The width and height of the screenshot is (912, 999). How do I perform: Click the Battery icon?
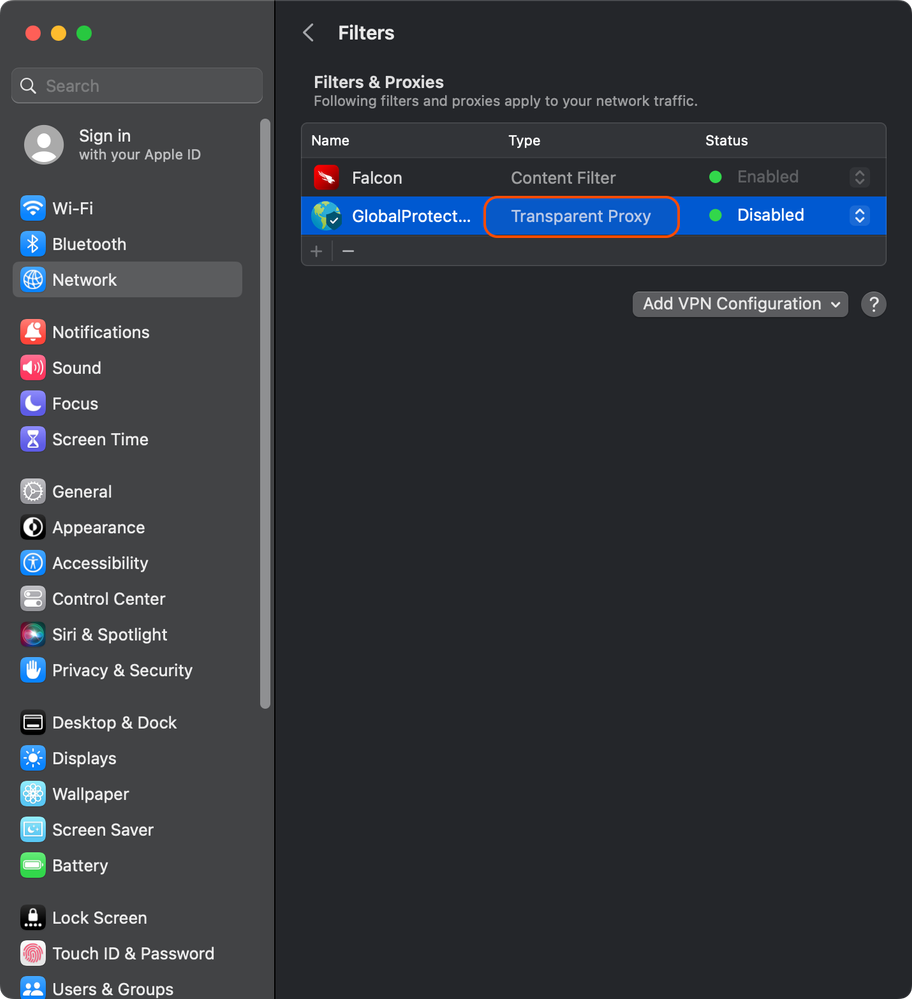coord(33,865)
